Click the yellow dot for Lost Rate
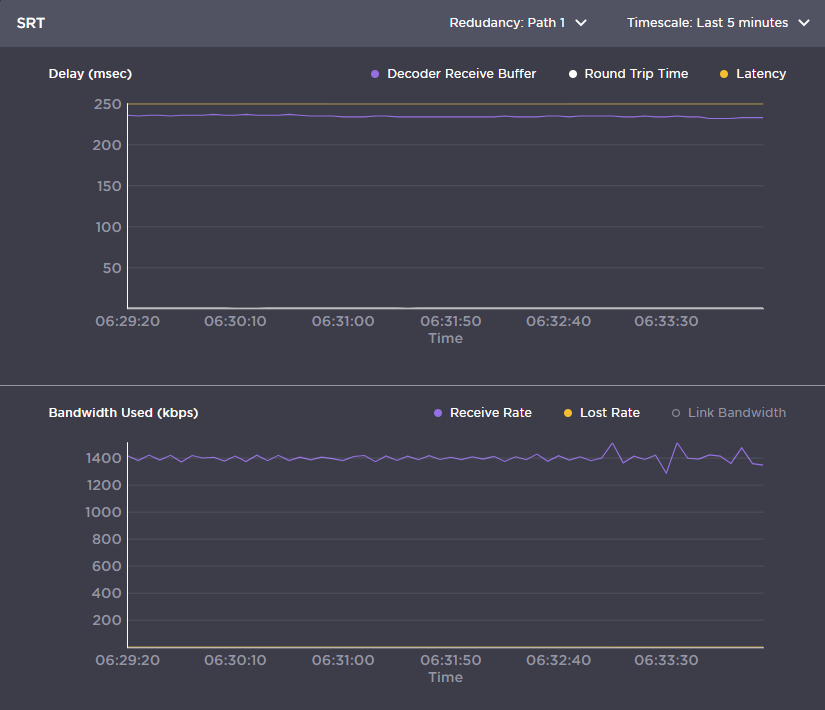 coord(568,413)
